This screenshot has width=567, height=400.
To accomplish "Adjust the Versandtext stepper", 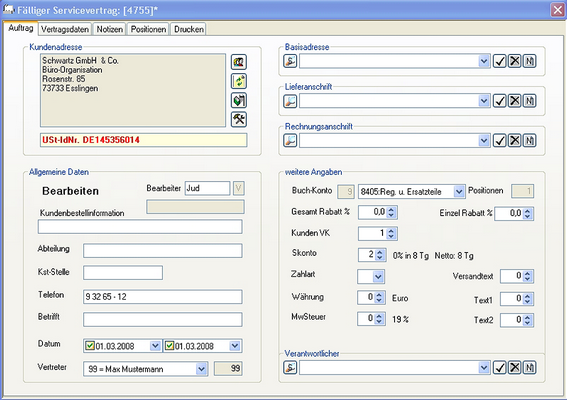I will pyautogui.click(x=528, y=276).
